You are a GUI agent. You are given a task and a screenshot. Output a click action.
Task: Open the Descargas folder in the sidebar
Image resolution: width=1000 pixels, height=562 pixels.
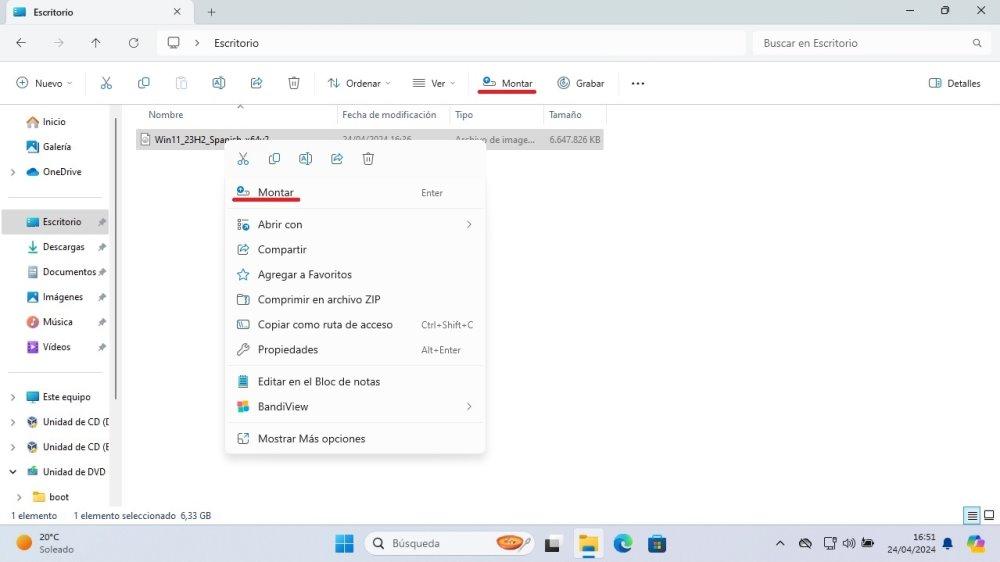(63, 247)
